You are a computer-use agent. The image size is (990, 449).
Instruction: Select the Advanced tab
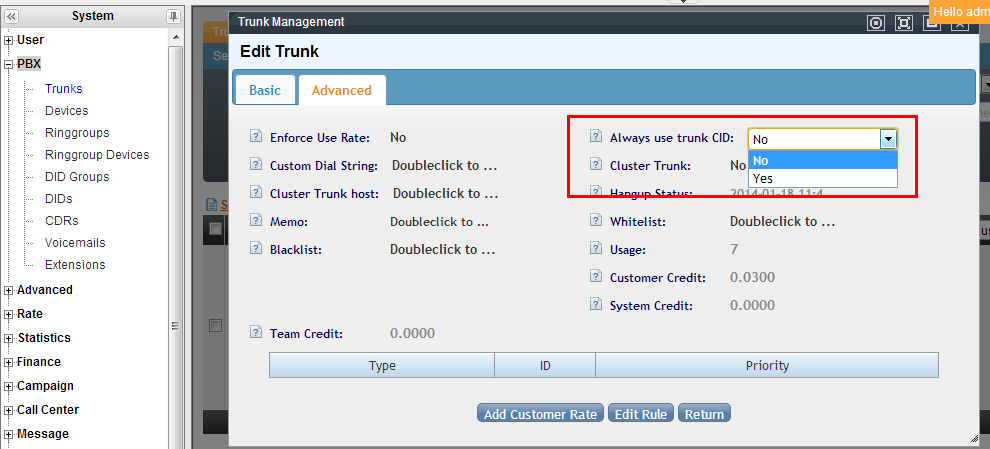(x=342, y=90)
